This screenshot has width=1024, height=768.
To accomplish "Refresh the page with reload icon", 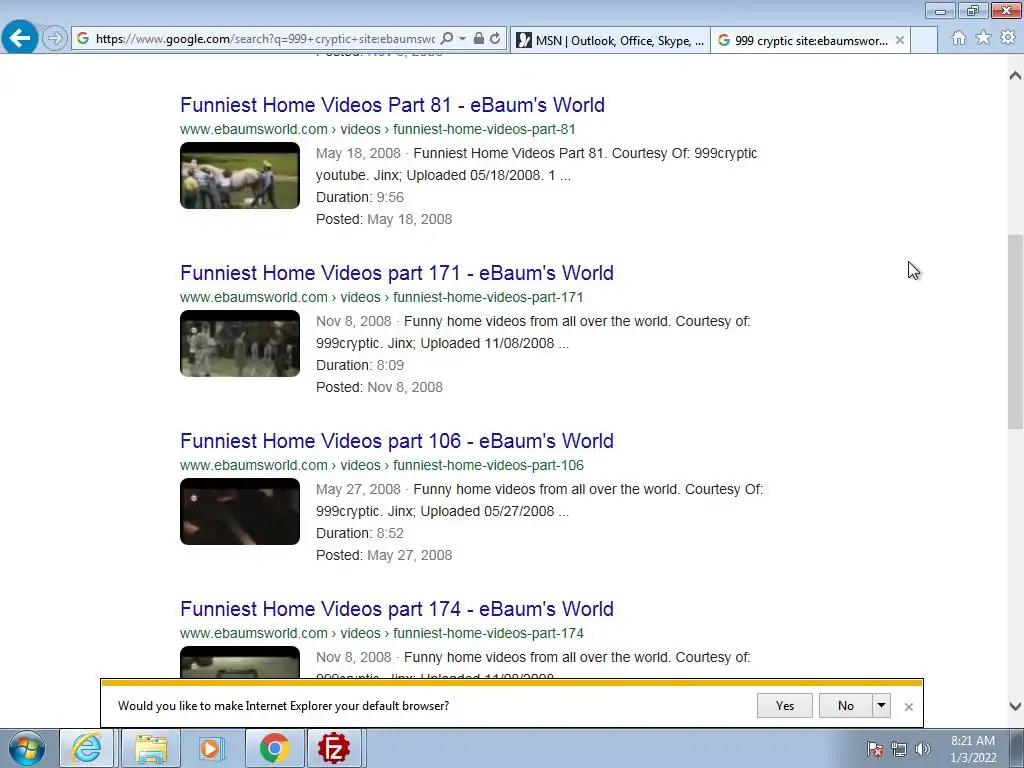I will (x=496, y=39).
